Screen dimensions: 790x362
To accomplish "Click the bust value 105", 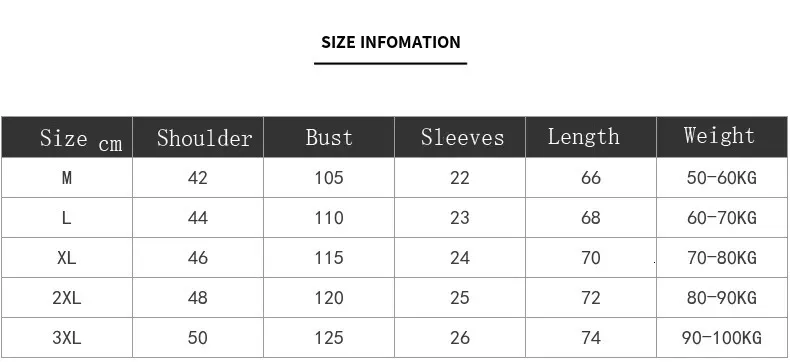I will tap(329, 177).
